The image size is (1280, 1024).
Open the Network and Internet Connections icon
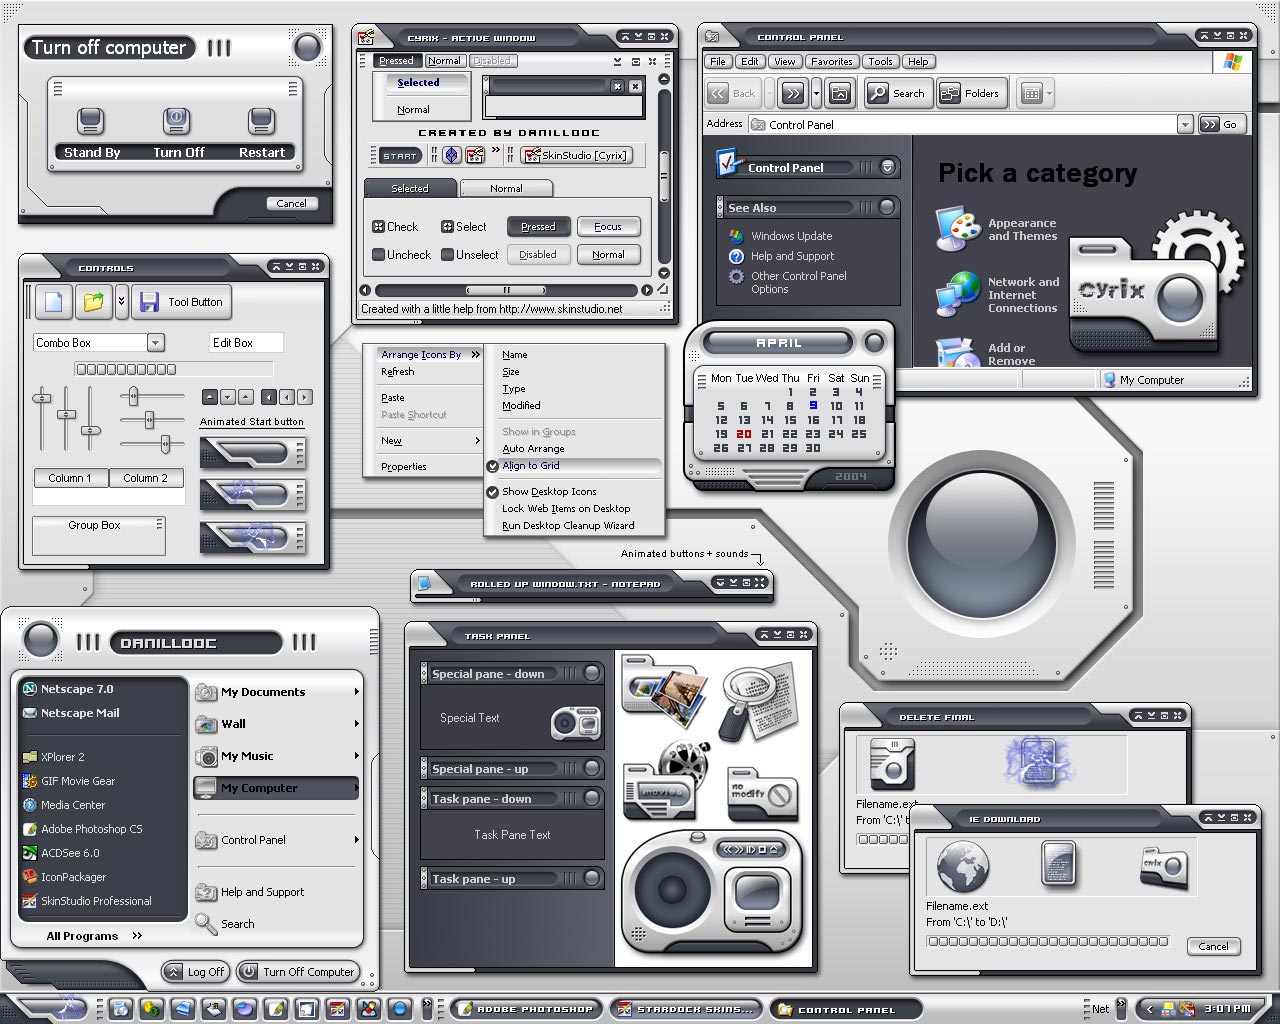click(958, 294)
